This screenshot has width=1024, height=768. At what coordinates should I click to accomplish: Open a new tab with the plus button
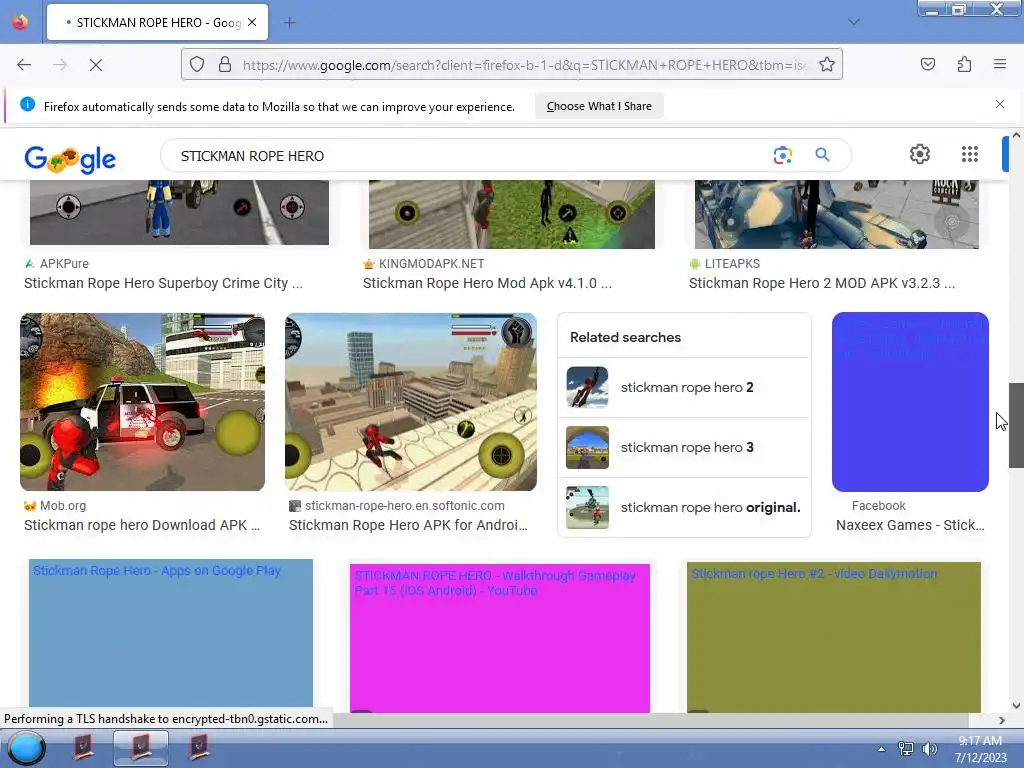click(289, 22)
